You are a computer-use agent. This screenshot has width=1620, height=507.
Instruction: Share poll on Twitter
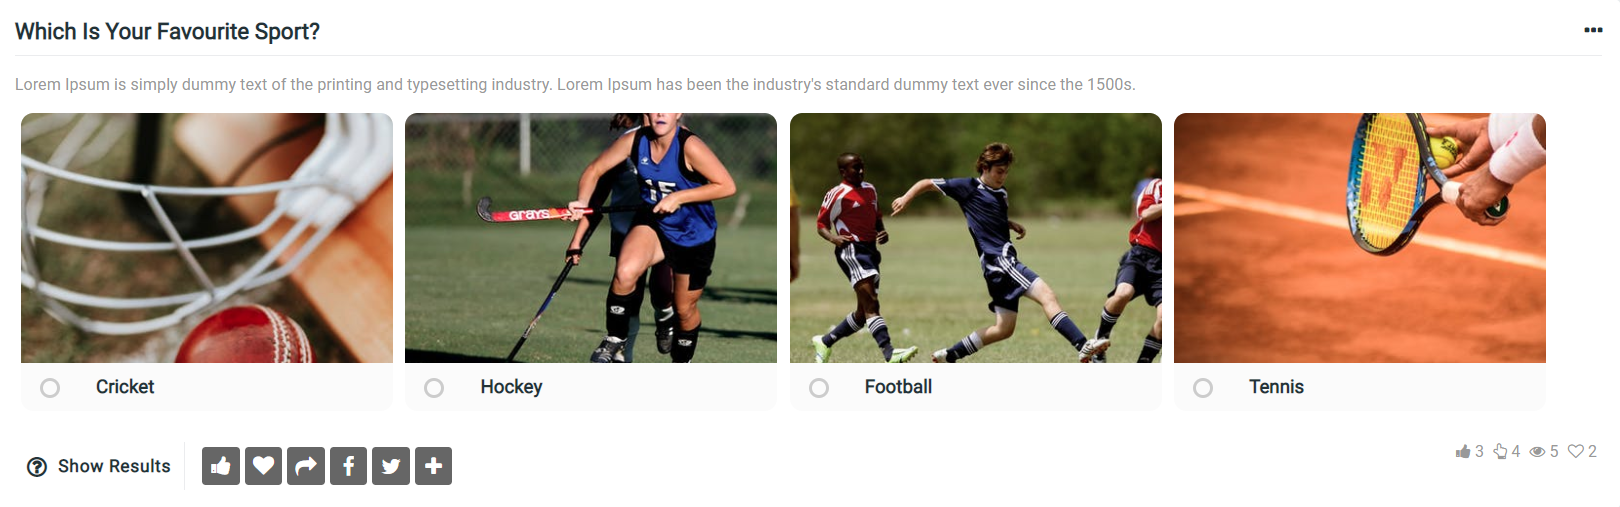(x=391, y=466)
